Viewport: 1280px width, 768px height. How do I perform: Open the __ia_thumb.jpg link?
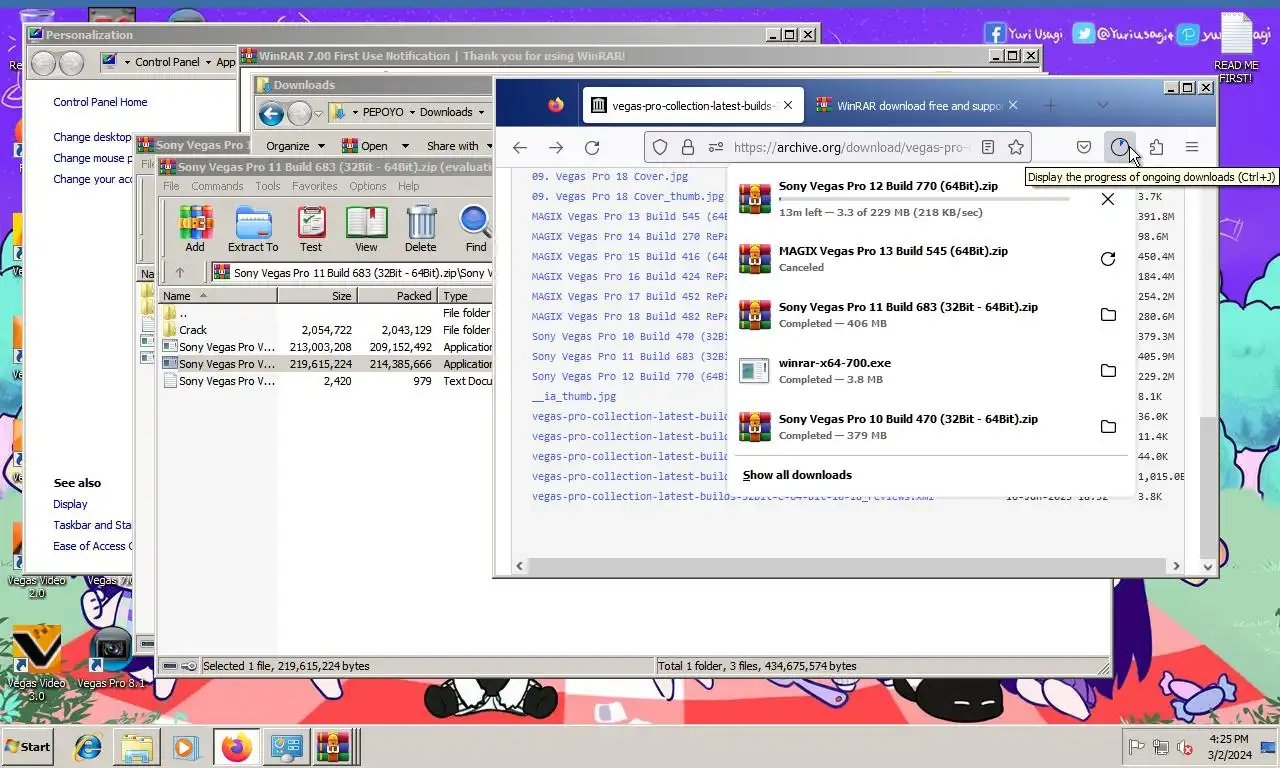574,396
